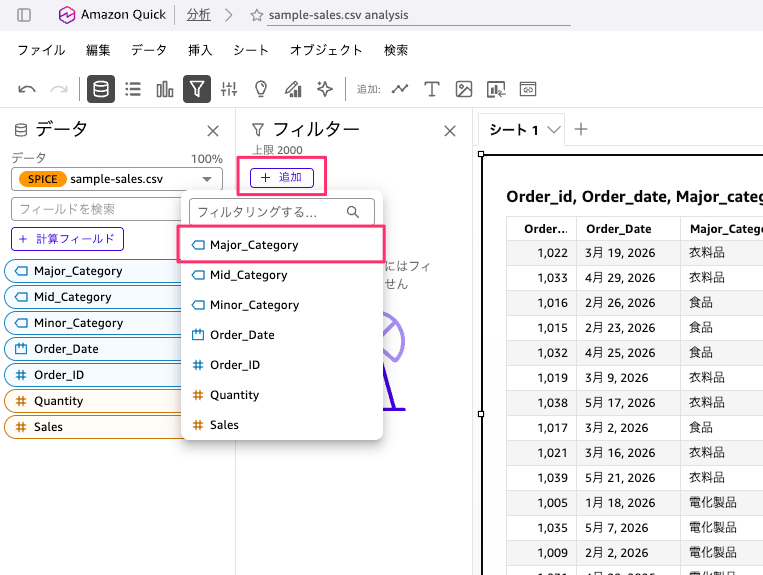
Task: Toggle the left navigation sidebar icon
Action: 24,15
